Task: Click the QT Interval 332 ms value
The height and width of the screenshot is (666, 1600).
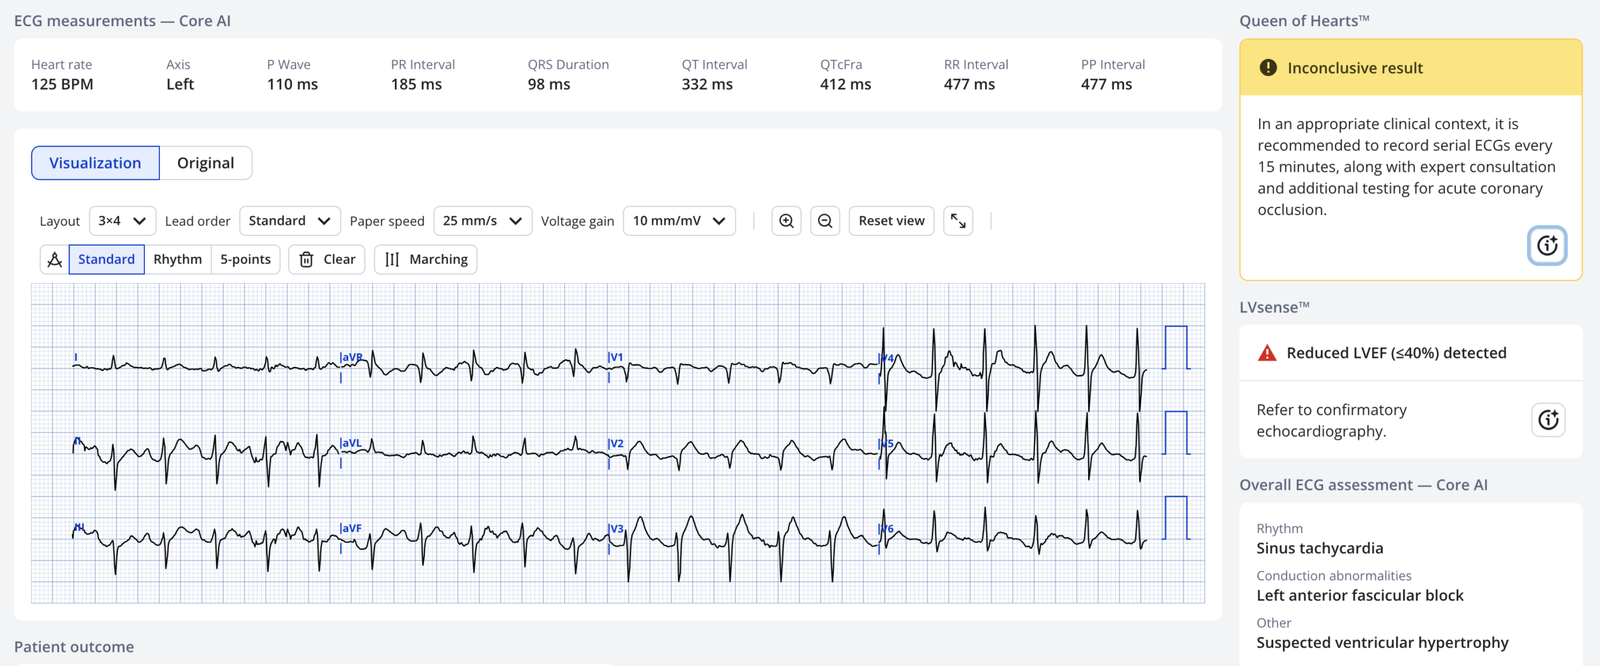Action: pyautogui.click(x=707, y=84)
